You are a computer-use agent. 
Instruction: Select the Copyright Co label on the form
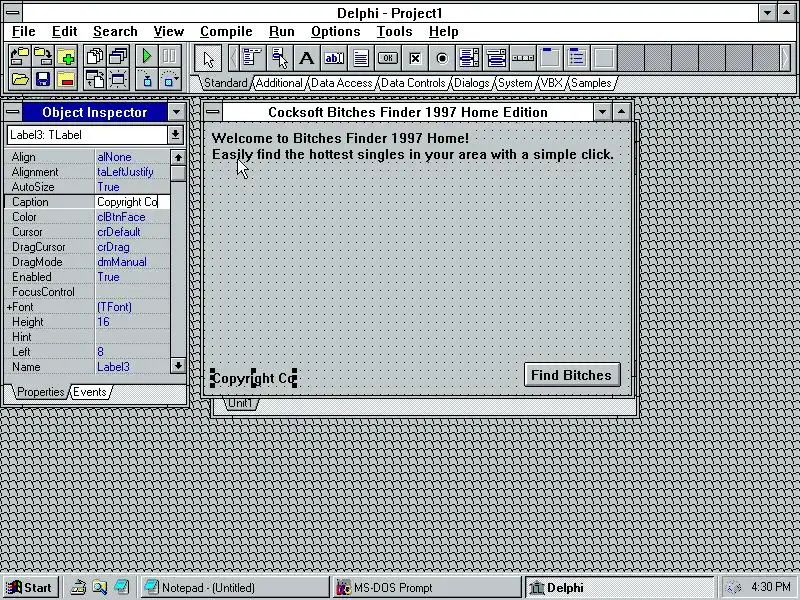[254, 379]
